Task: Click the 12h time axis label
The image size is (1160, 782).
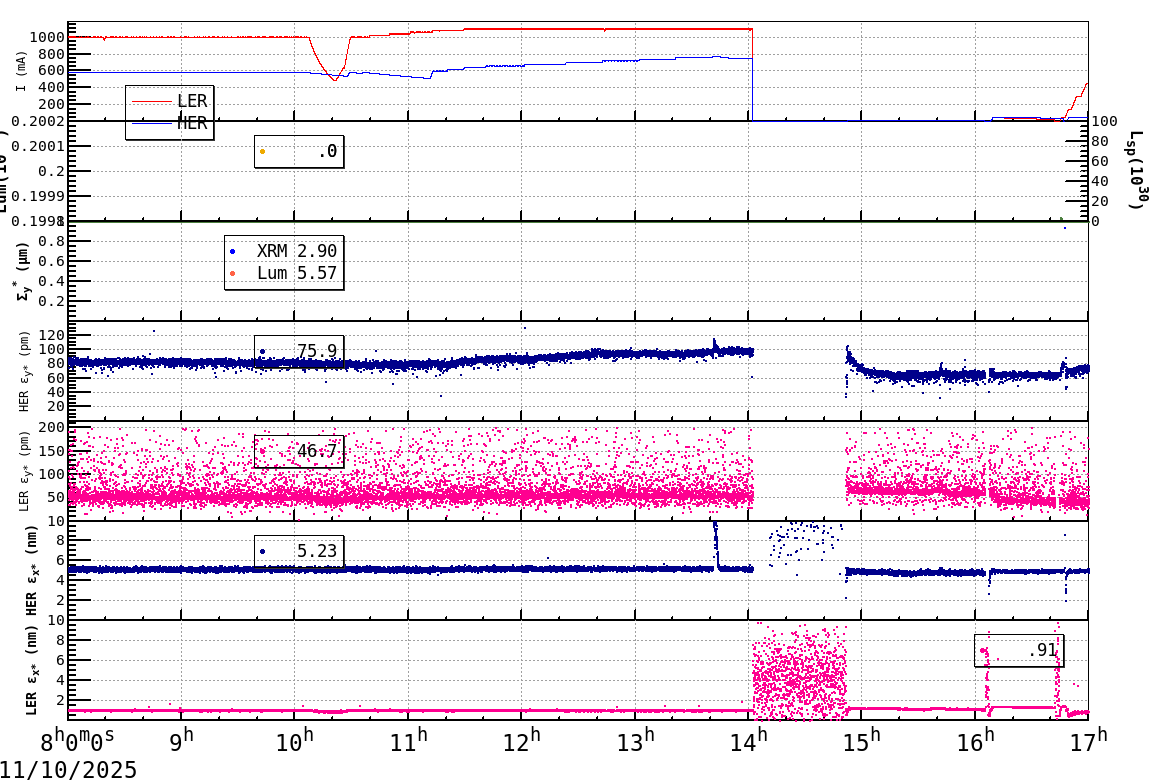Action: tap(522, 740)
